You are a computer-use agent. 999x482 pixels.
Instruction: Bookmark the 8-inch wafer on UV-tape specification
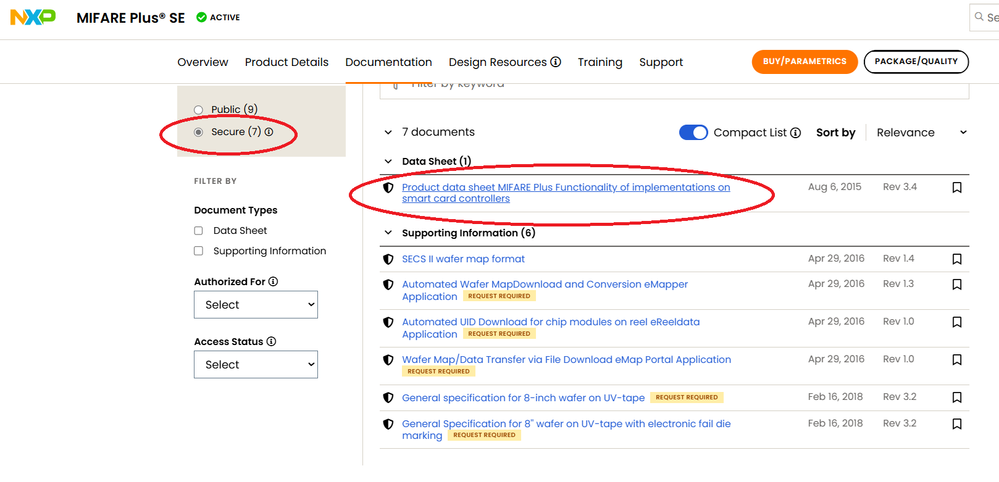pos(957,398)
